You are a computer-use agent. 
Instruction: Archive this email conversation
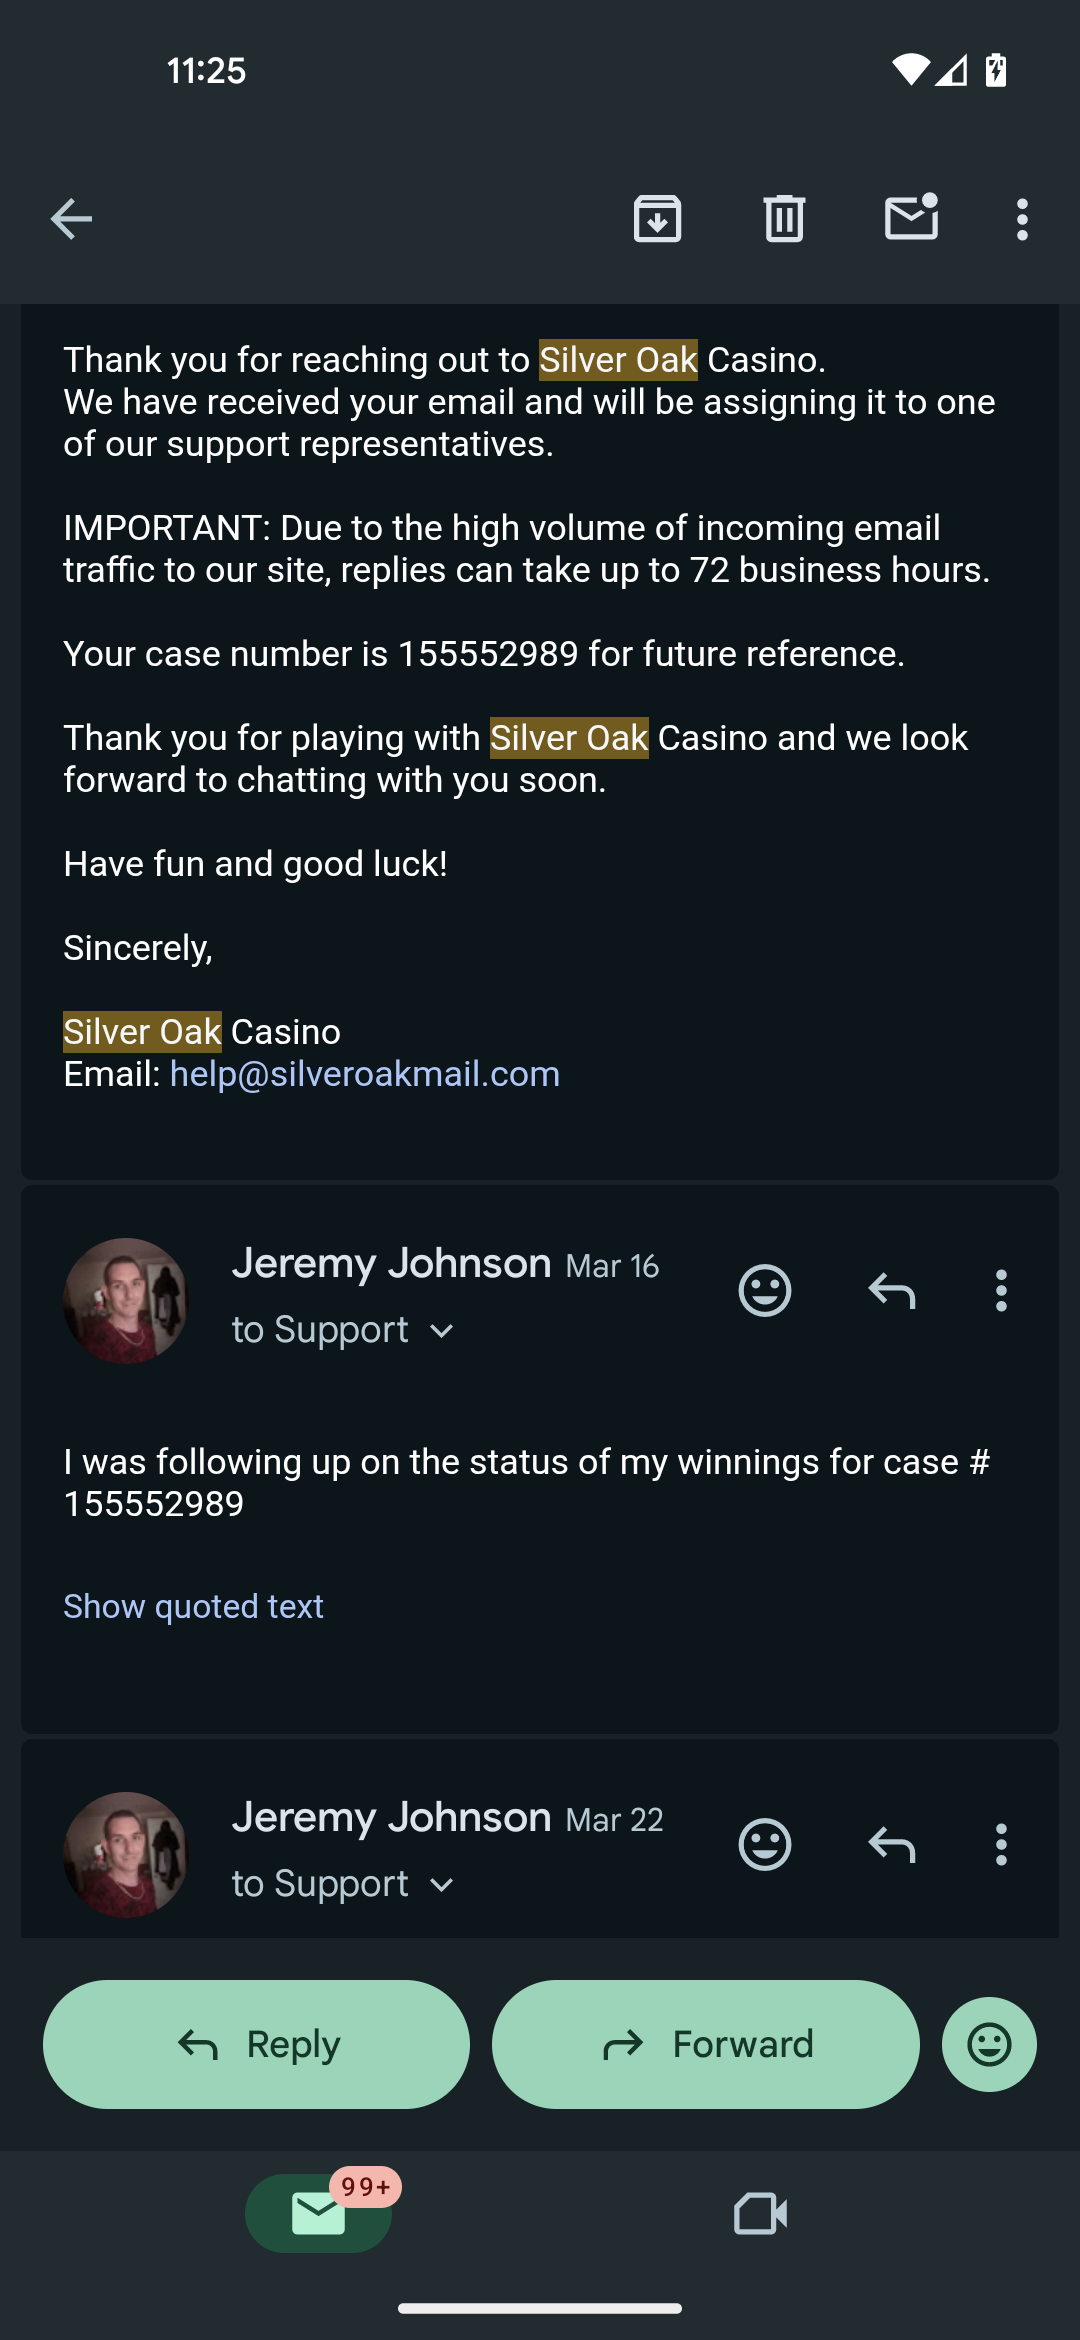click(x=657, y=219)
